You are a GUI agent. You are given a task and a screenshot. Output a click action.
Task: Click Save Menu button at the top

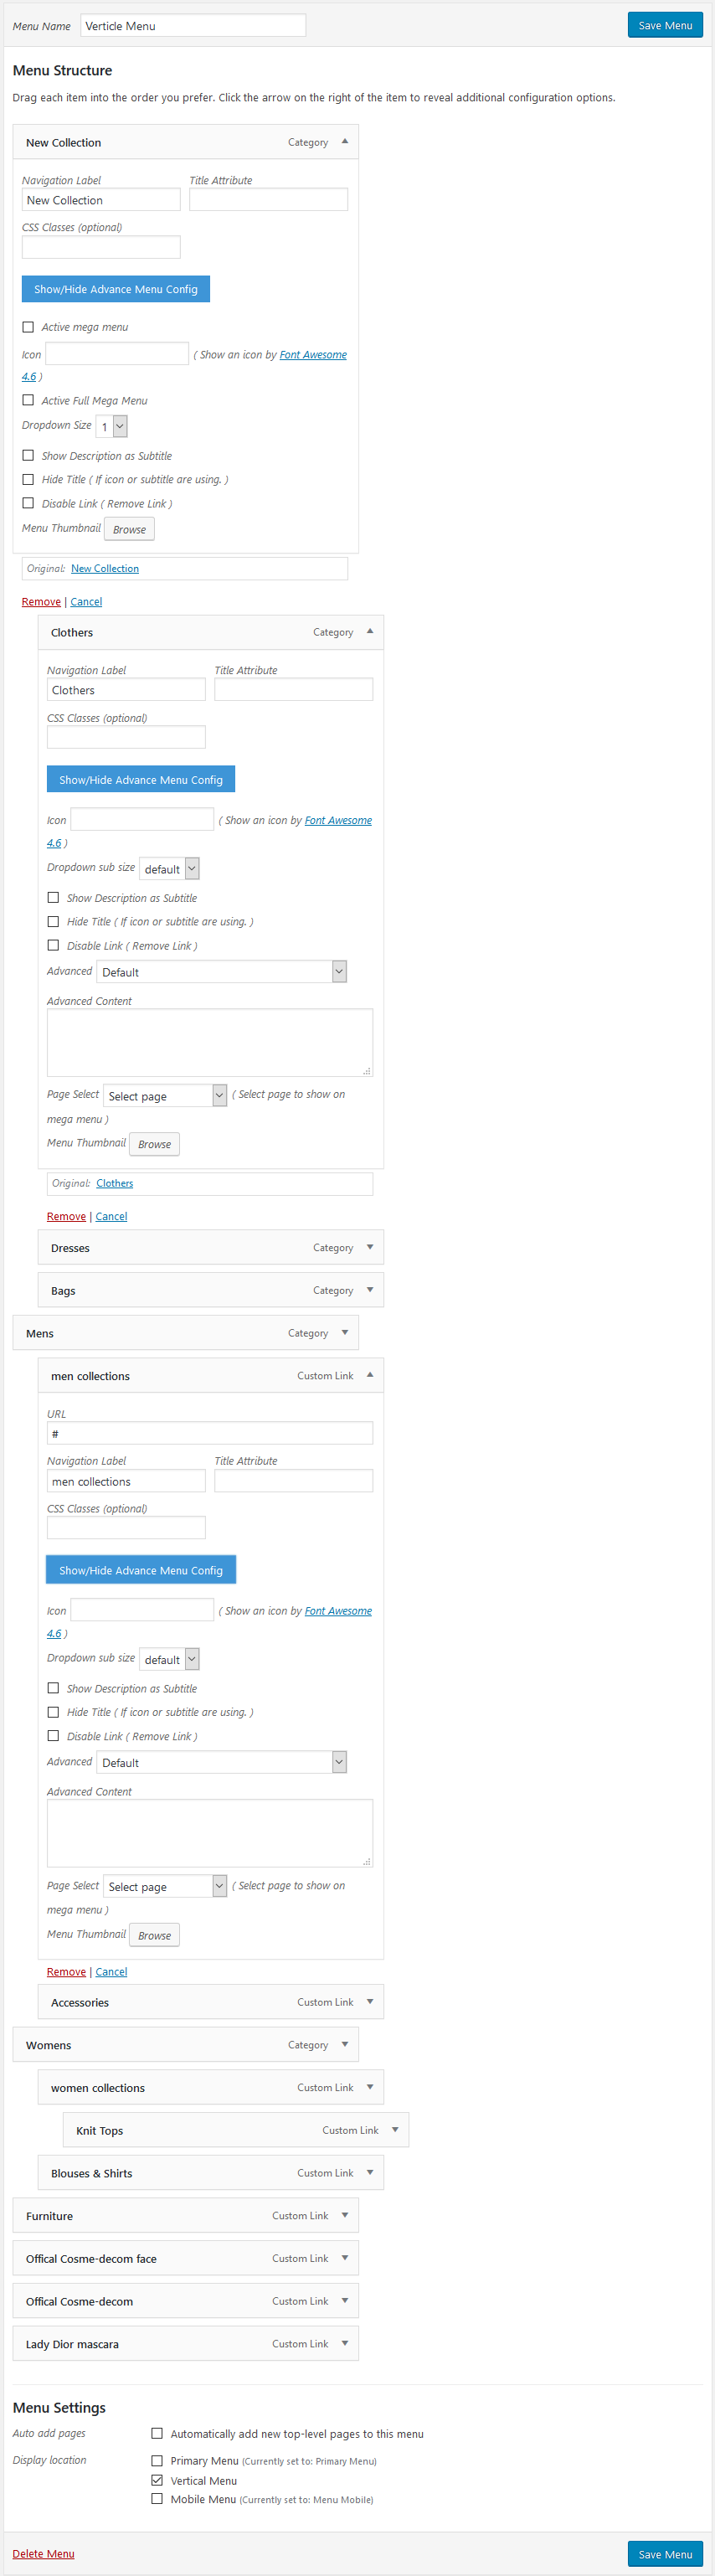click(664, 25)
